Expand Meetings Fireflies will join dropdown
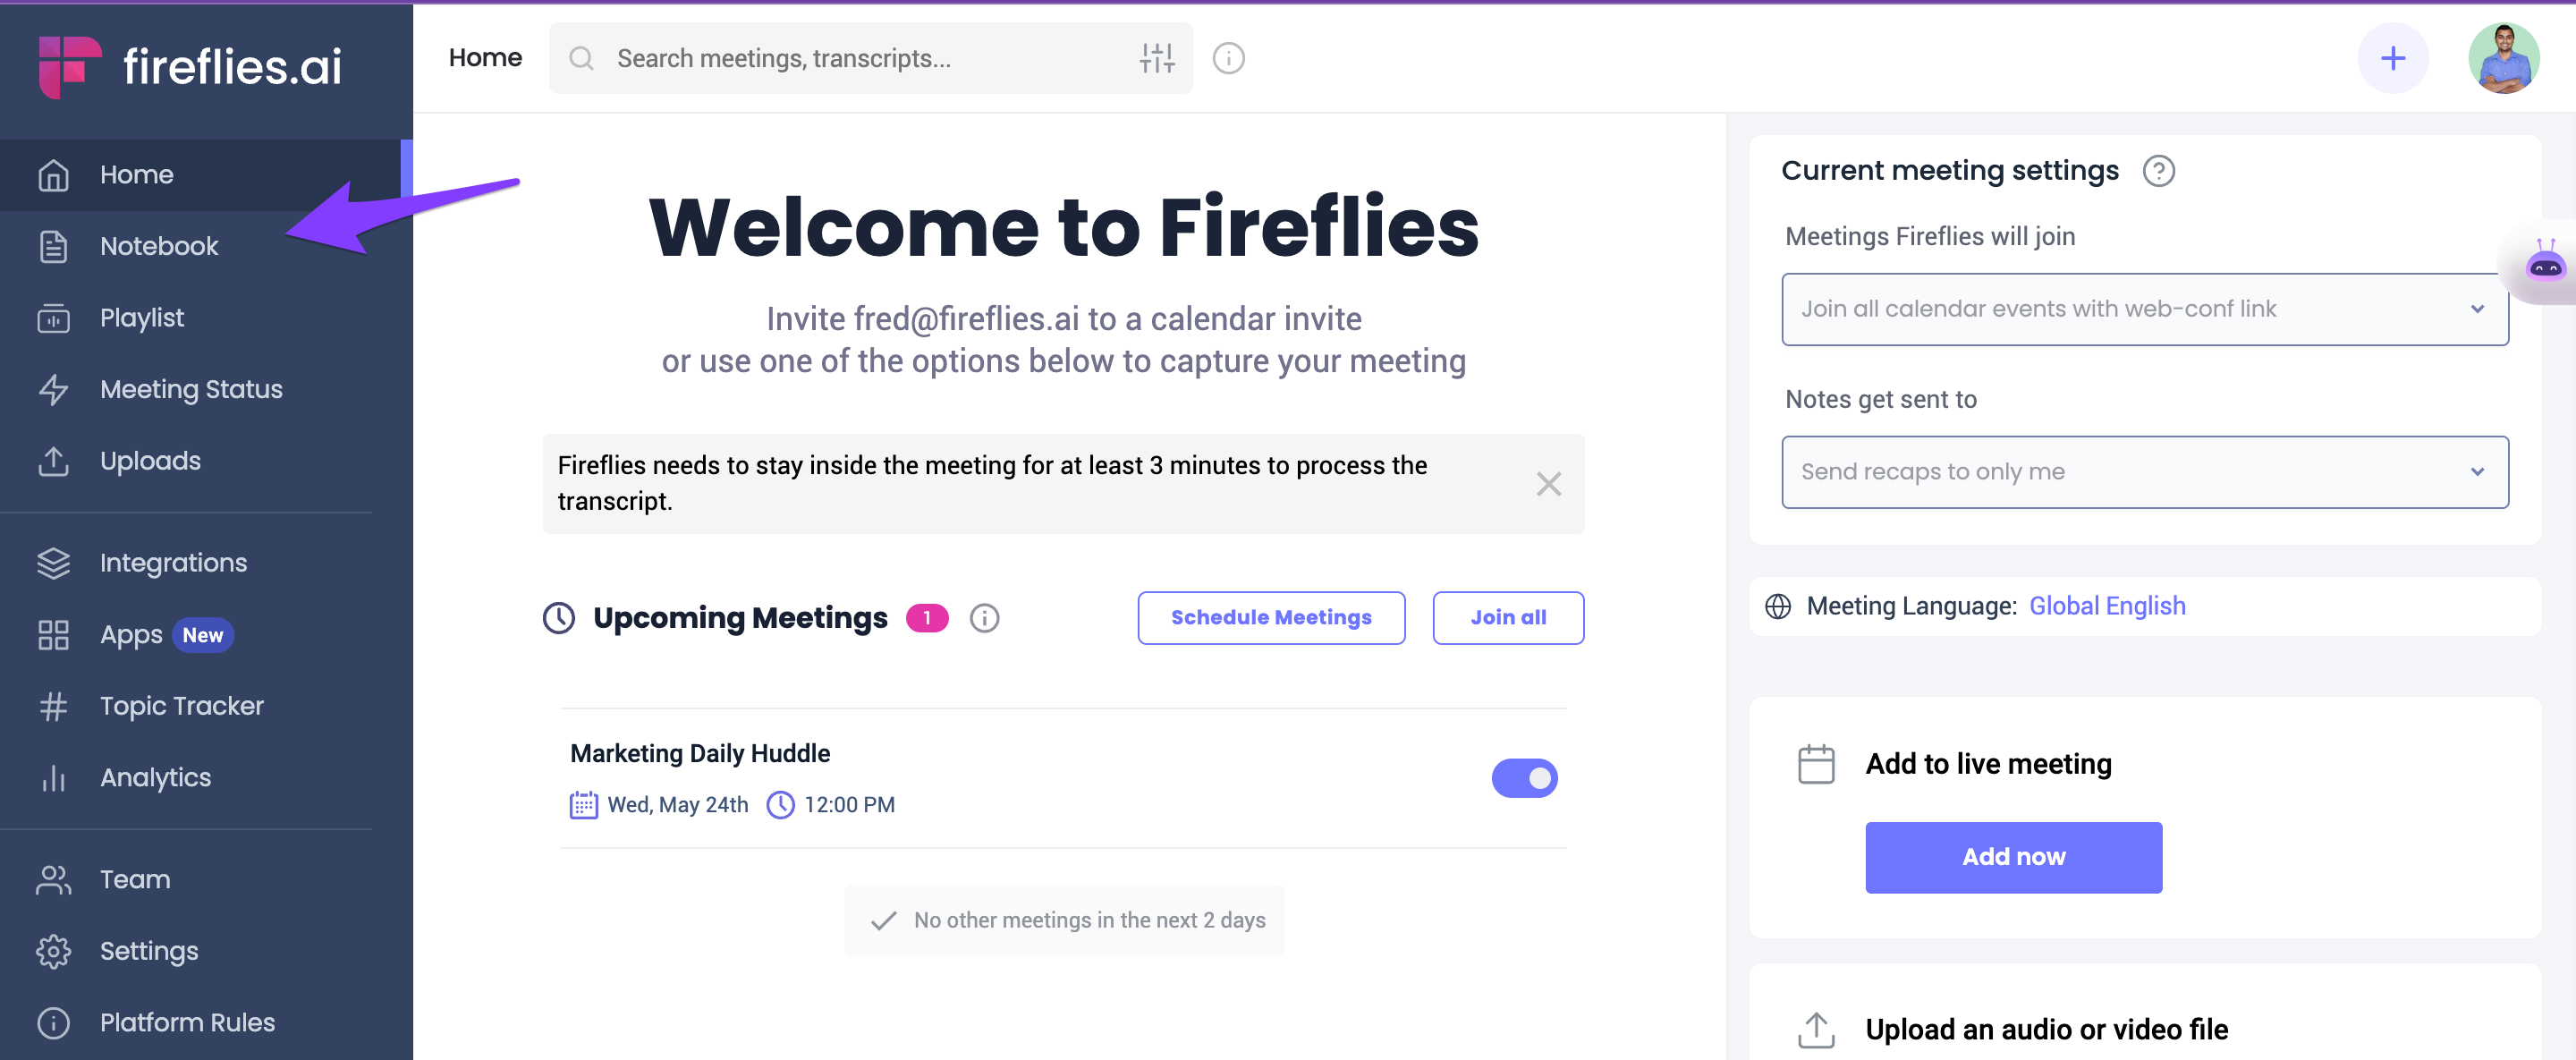This screenshot has height=1060, width=2576. pyautogui.click(x=2144, y=309)
